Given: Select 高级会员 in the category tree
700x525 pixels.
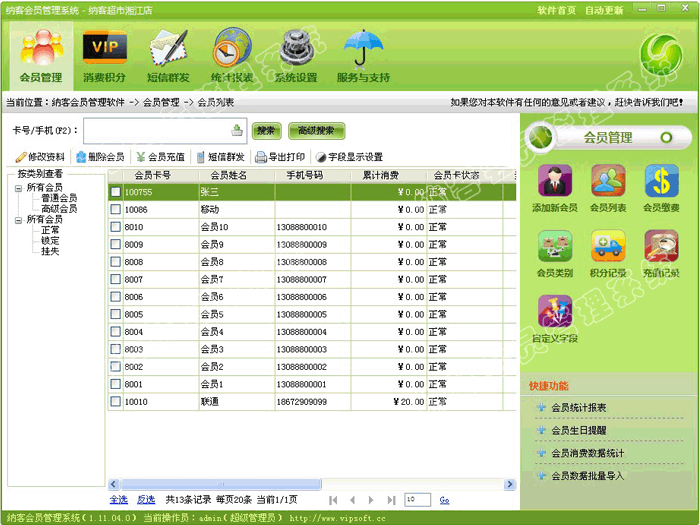Looking at the screenshot, I should click(x=59, y=208).
